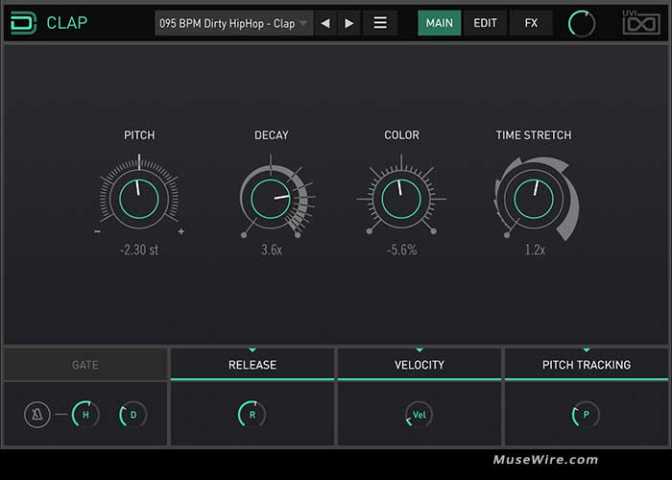The height and width of the screenshot is (480, 672).
Task: Switch to the EDIT tab
Action: tap(485, 23)
